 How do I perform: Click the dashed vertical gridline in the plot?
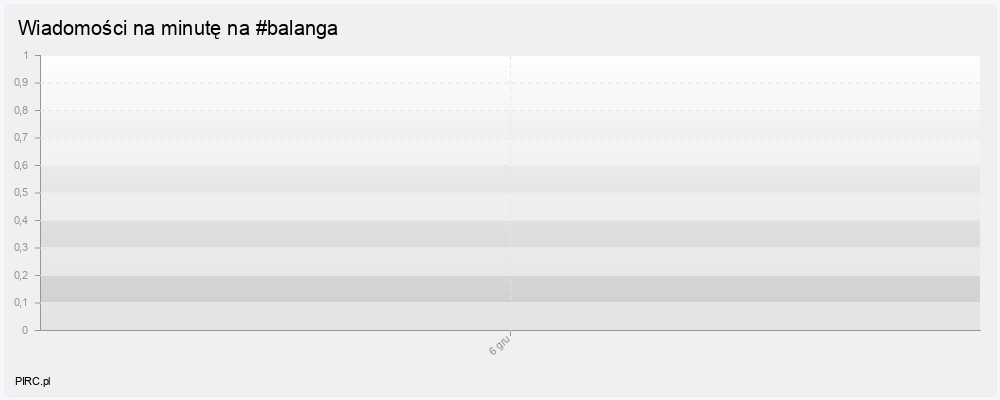coord(510,150)
